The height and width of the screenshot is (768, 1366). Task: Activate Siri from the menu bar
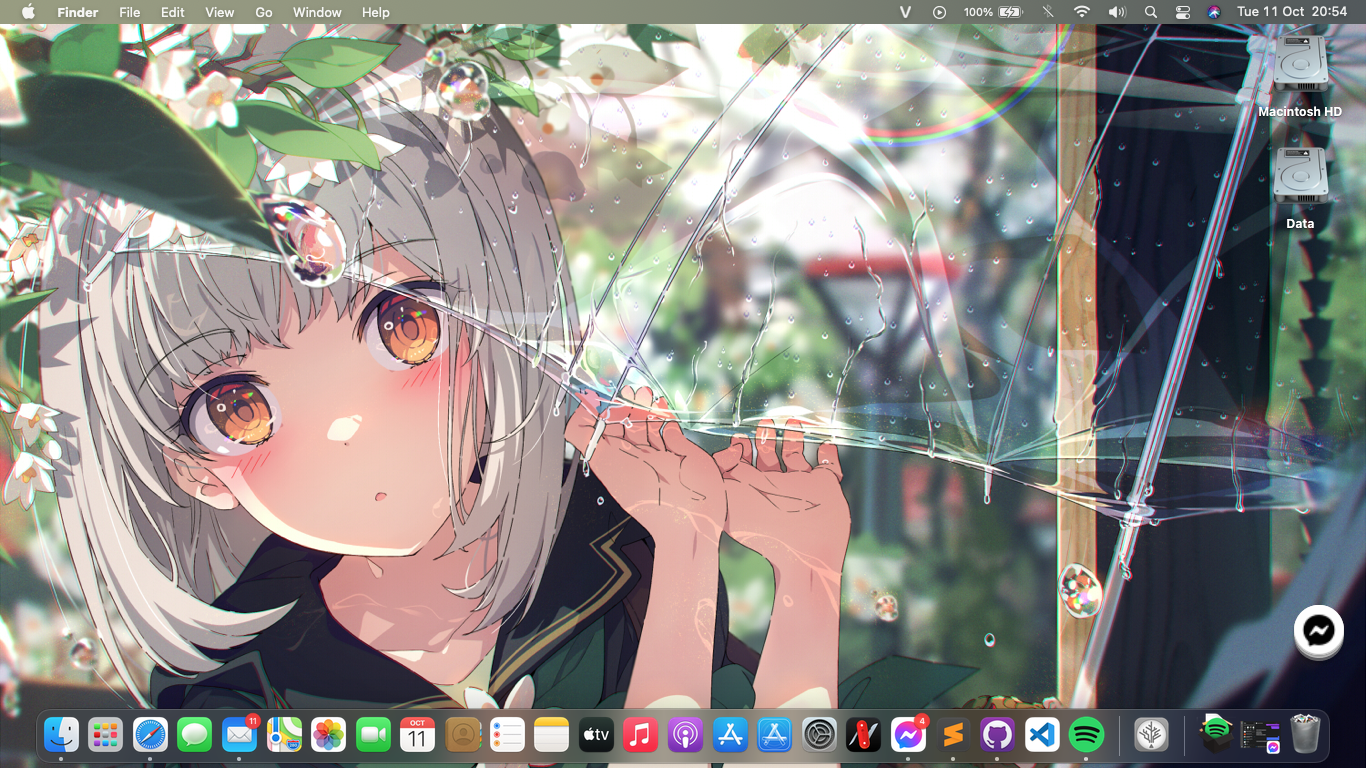pyautogui.click(x=1214, y=12)
